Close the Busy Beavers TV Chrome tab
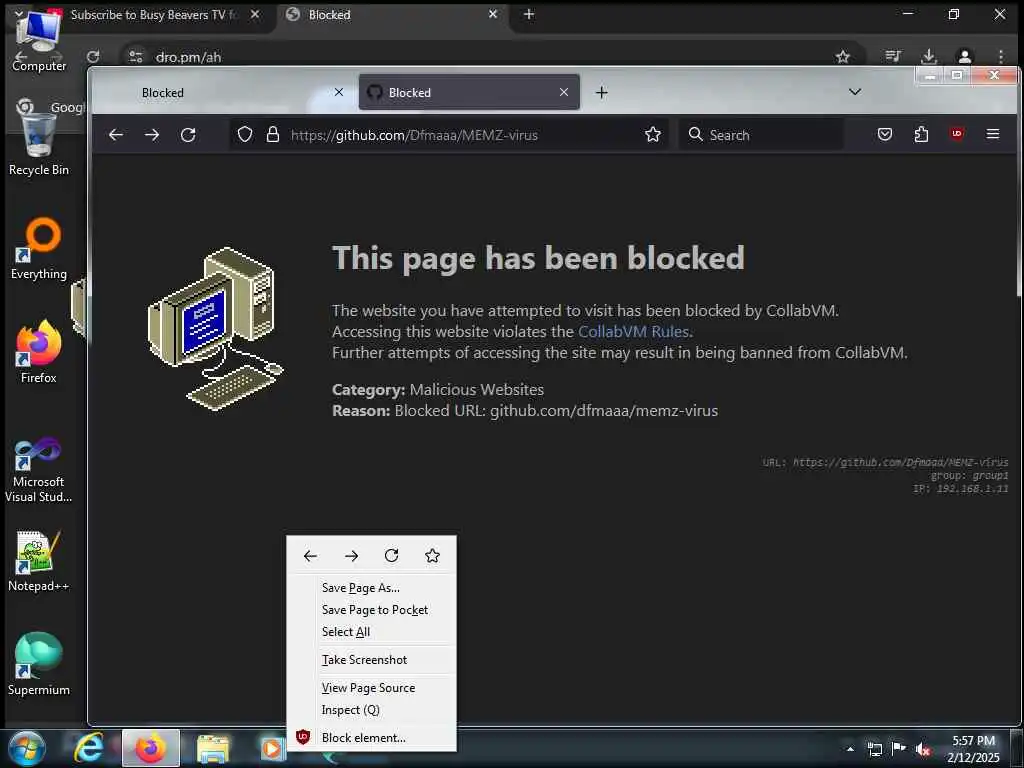Image resolution: width=1024 pixels, height=768 pixels. coord(255,14)
